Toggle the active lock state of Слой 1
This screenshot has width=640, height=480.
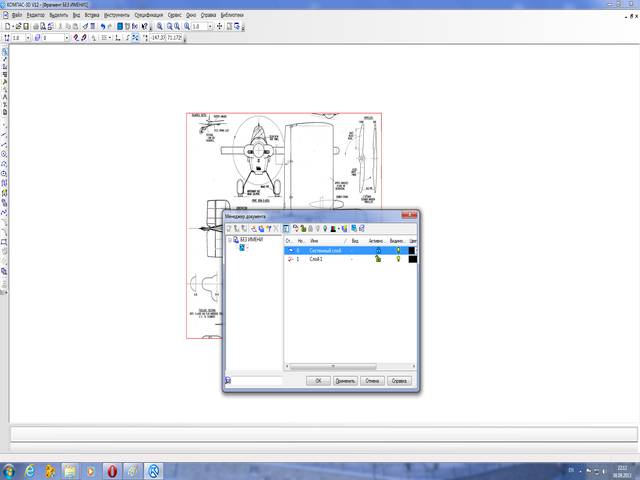378,259
